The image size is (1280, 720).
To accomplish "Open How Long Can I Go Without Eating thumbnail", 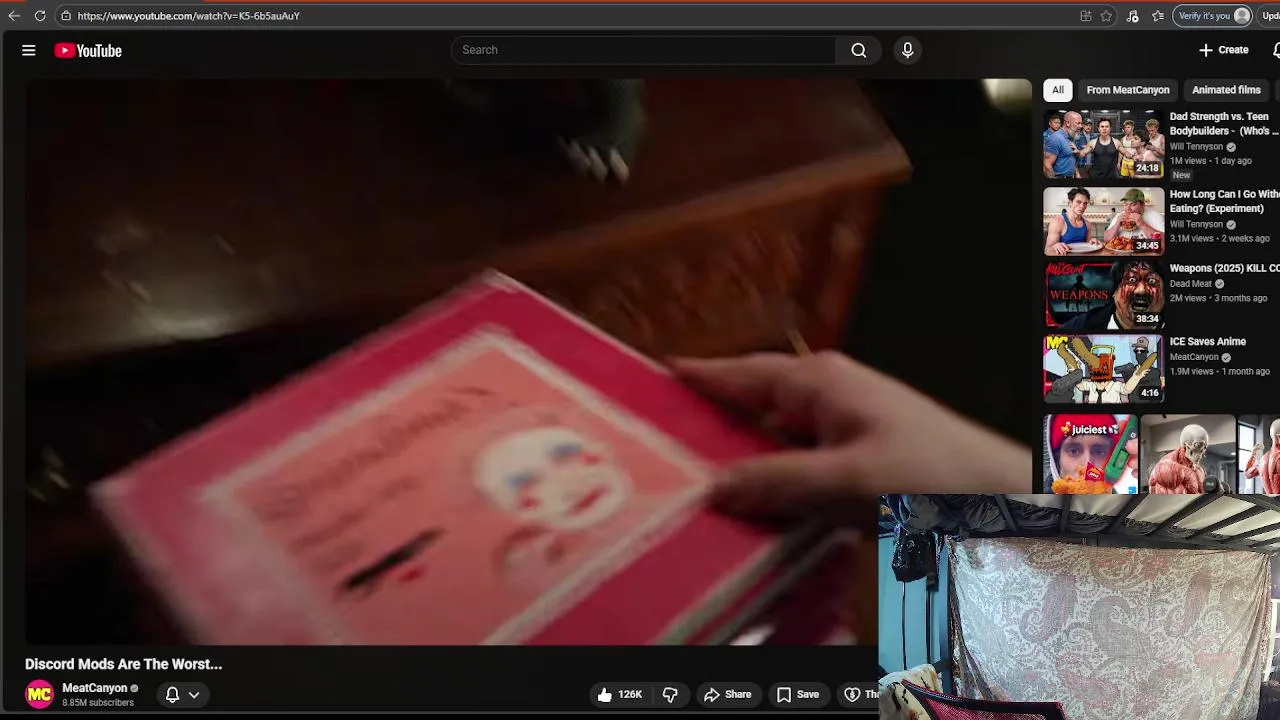I will [x=1104, y=222].
